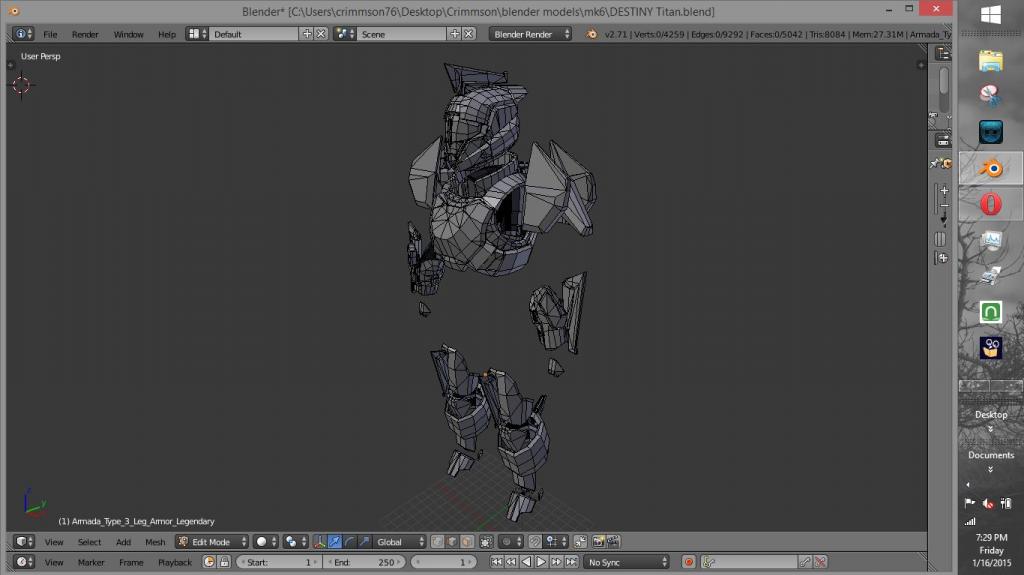
Task: Delete the current Scene
Action: click(468, 34)
